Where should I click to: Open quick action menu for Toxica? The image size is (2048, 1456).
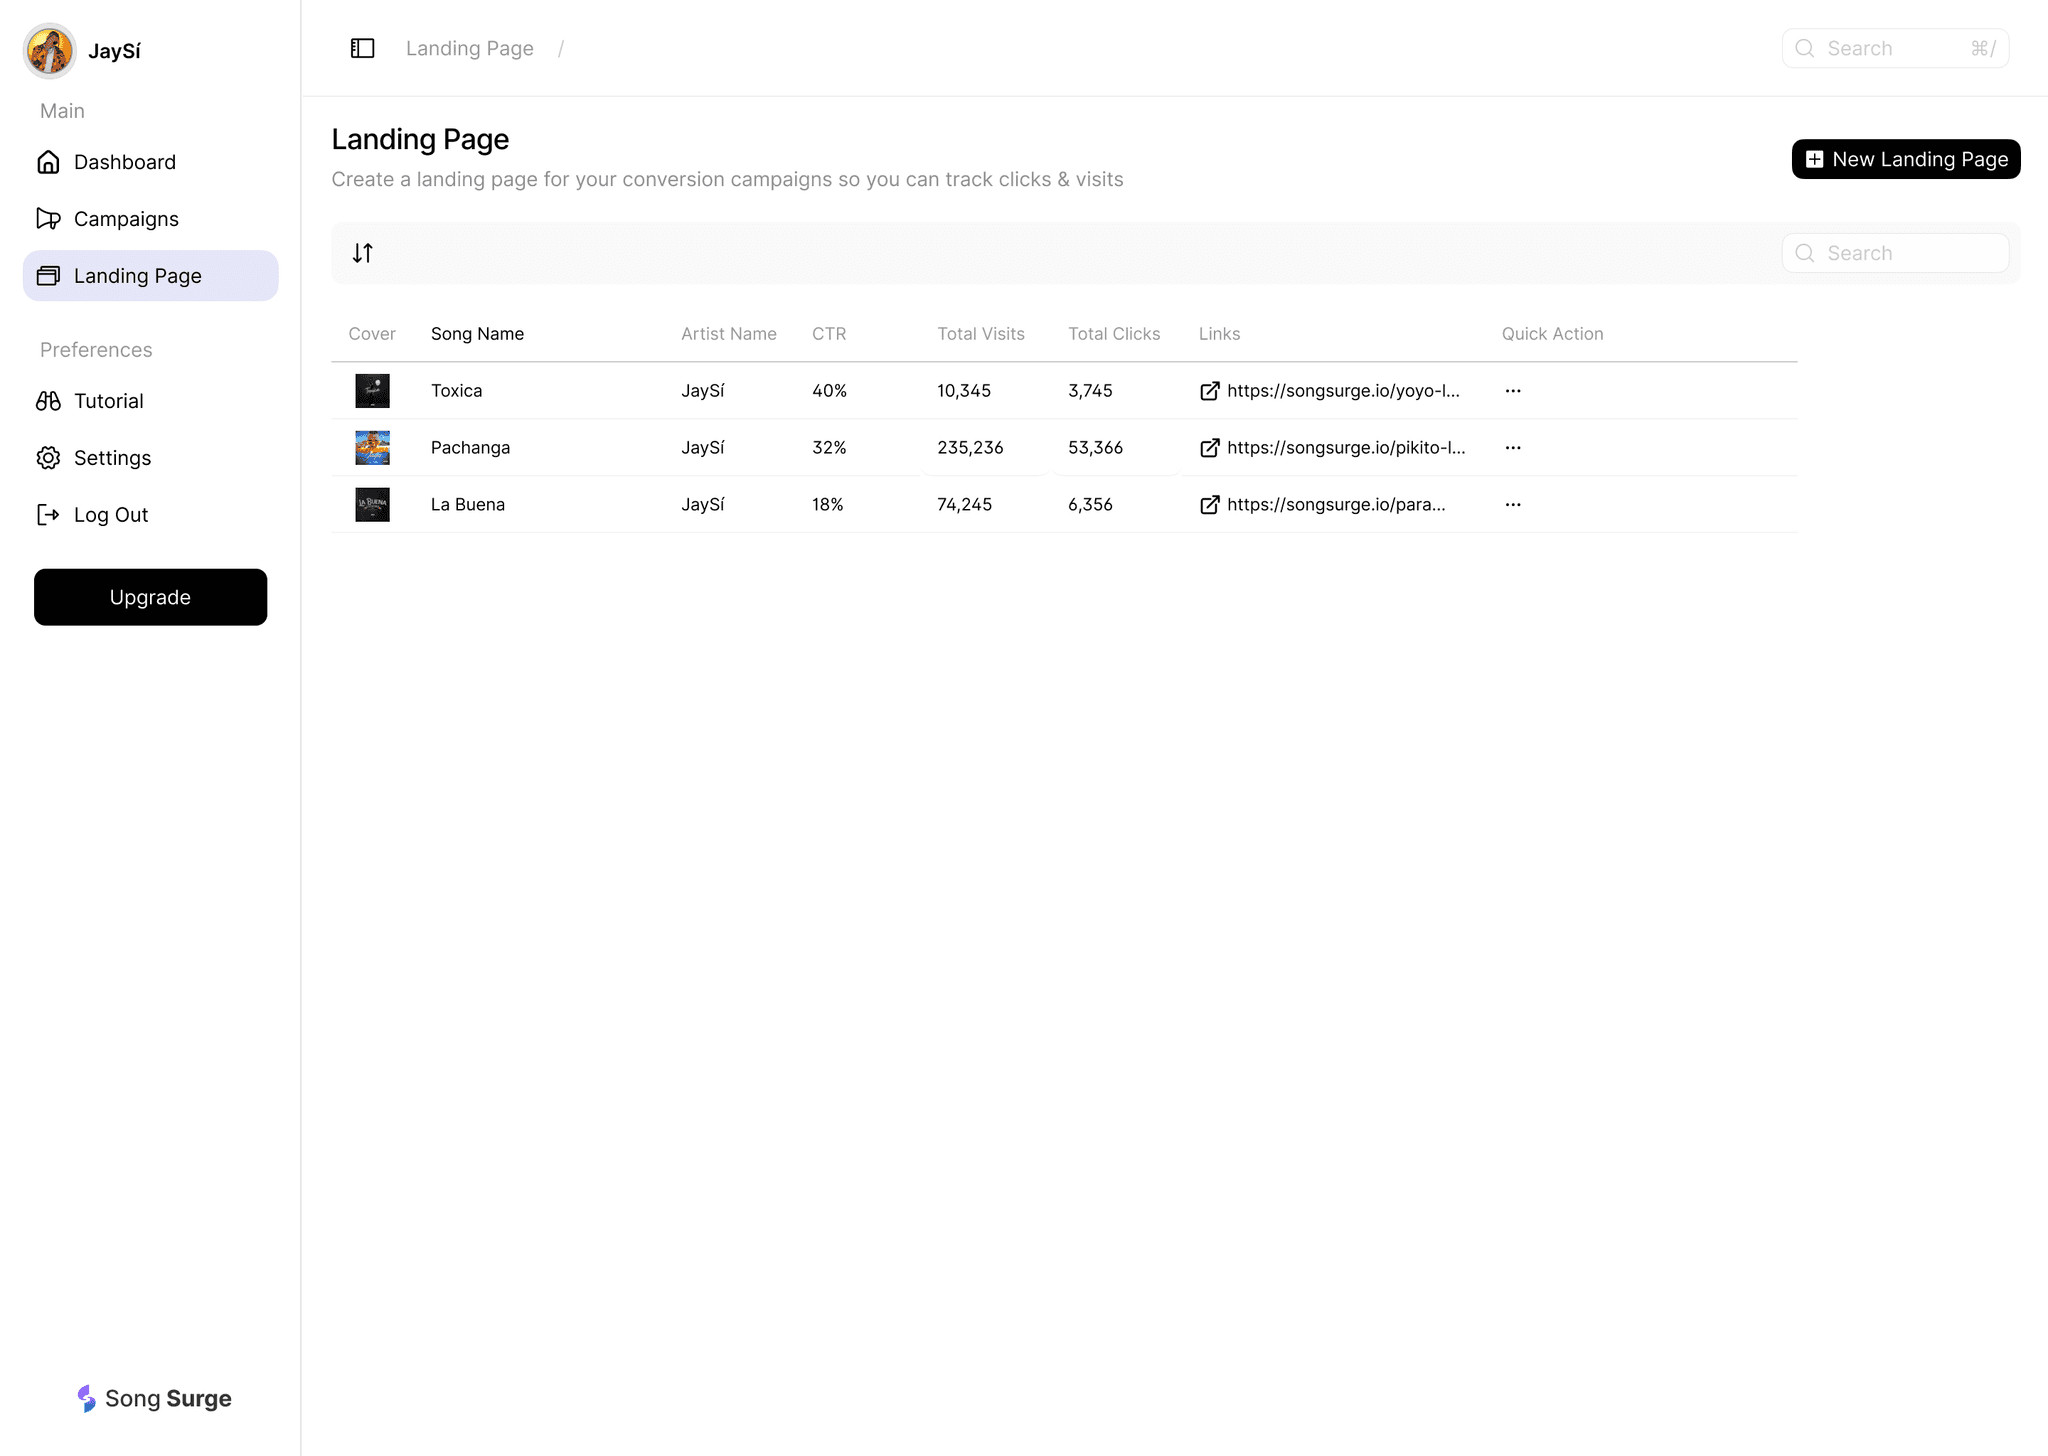1513,391
